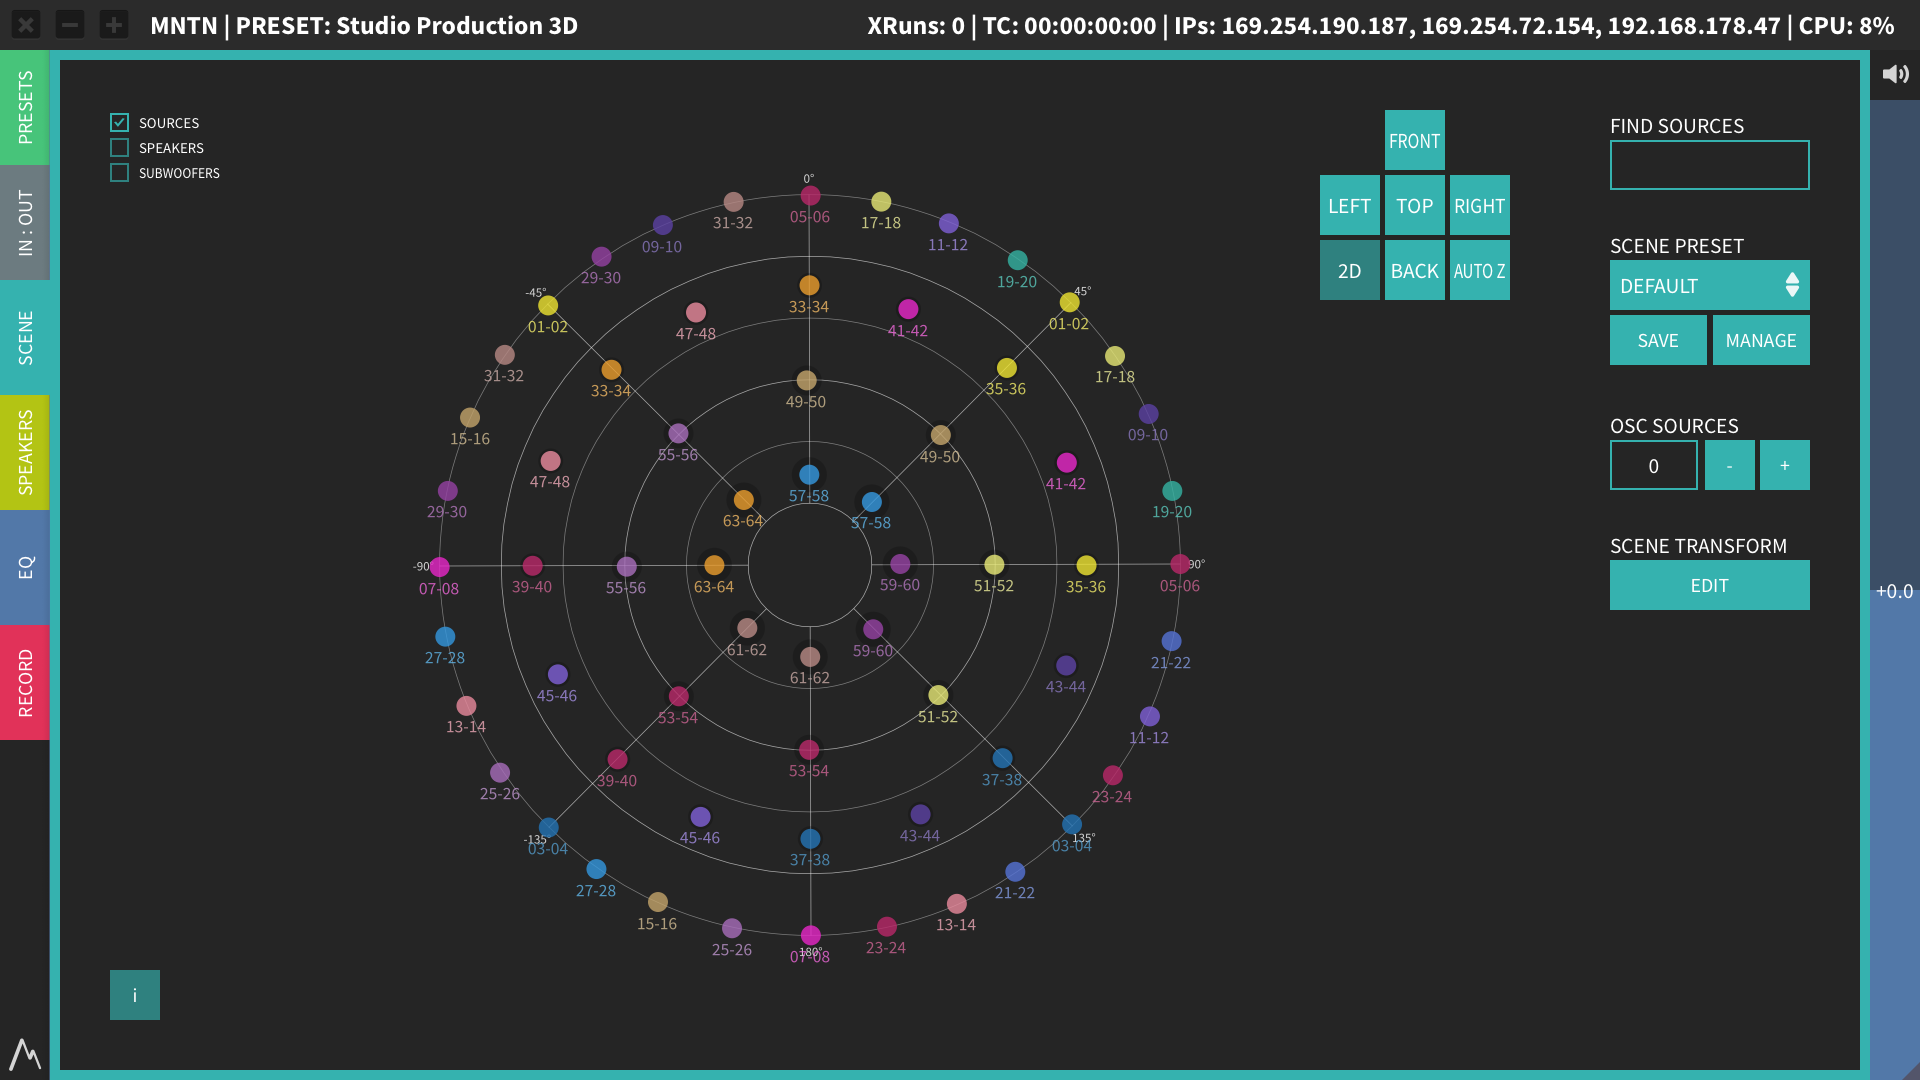Image resolution: width=1920 pixels, height=1080 pixels.
Task: Click the FIND SOURCES input field
Action: coord(1709,165)
